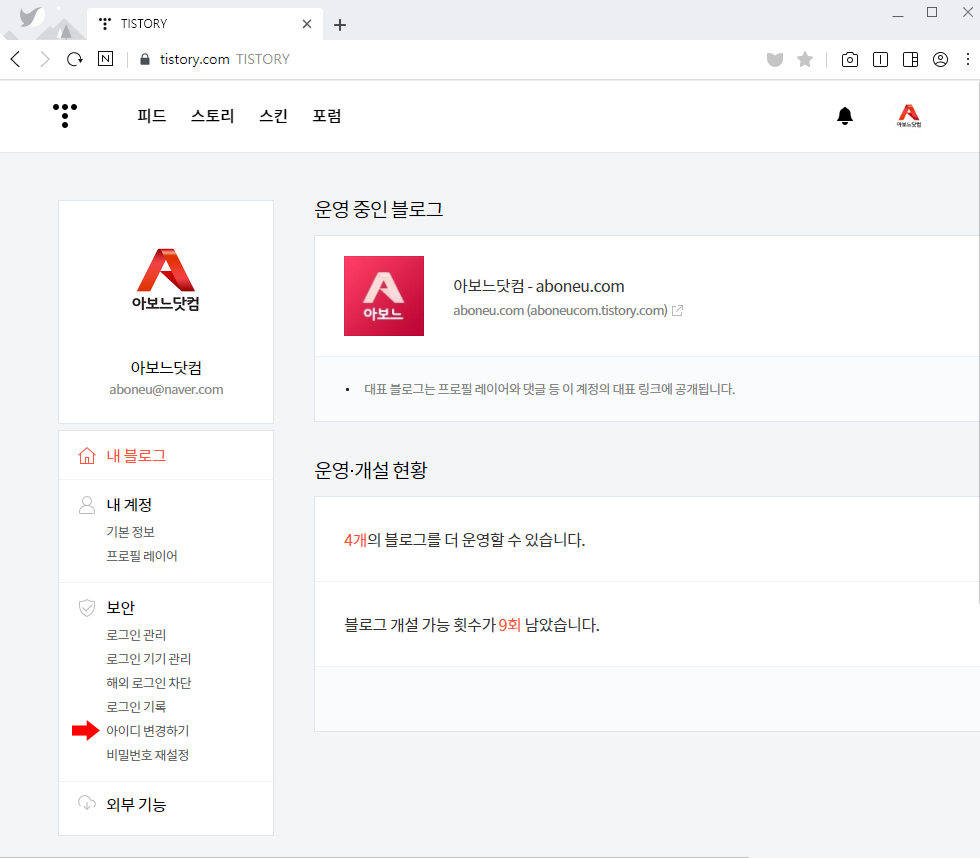Open browser three-dot menu
This screenshot has height=858, width=980.
point(968,59)
